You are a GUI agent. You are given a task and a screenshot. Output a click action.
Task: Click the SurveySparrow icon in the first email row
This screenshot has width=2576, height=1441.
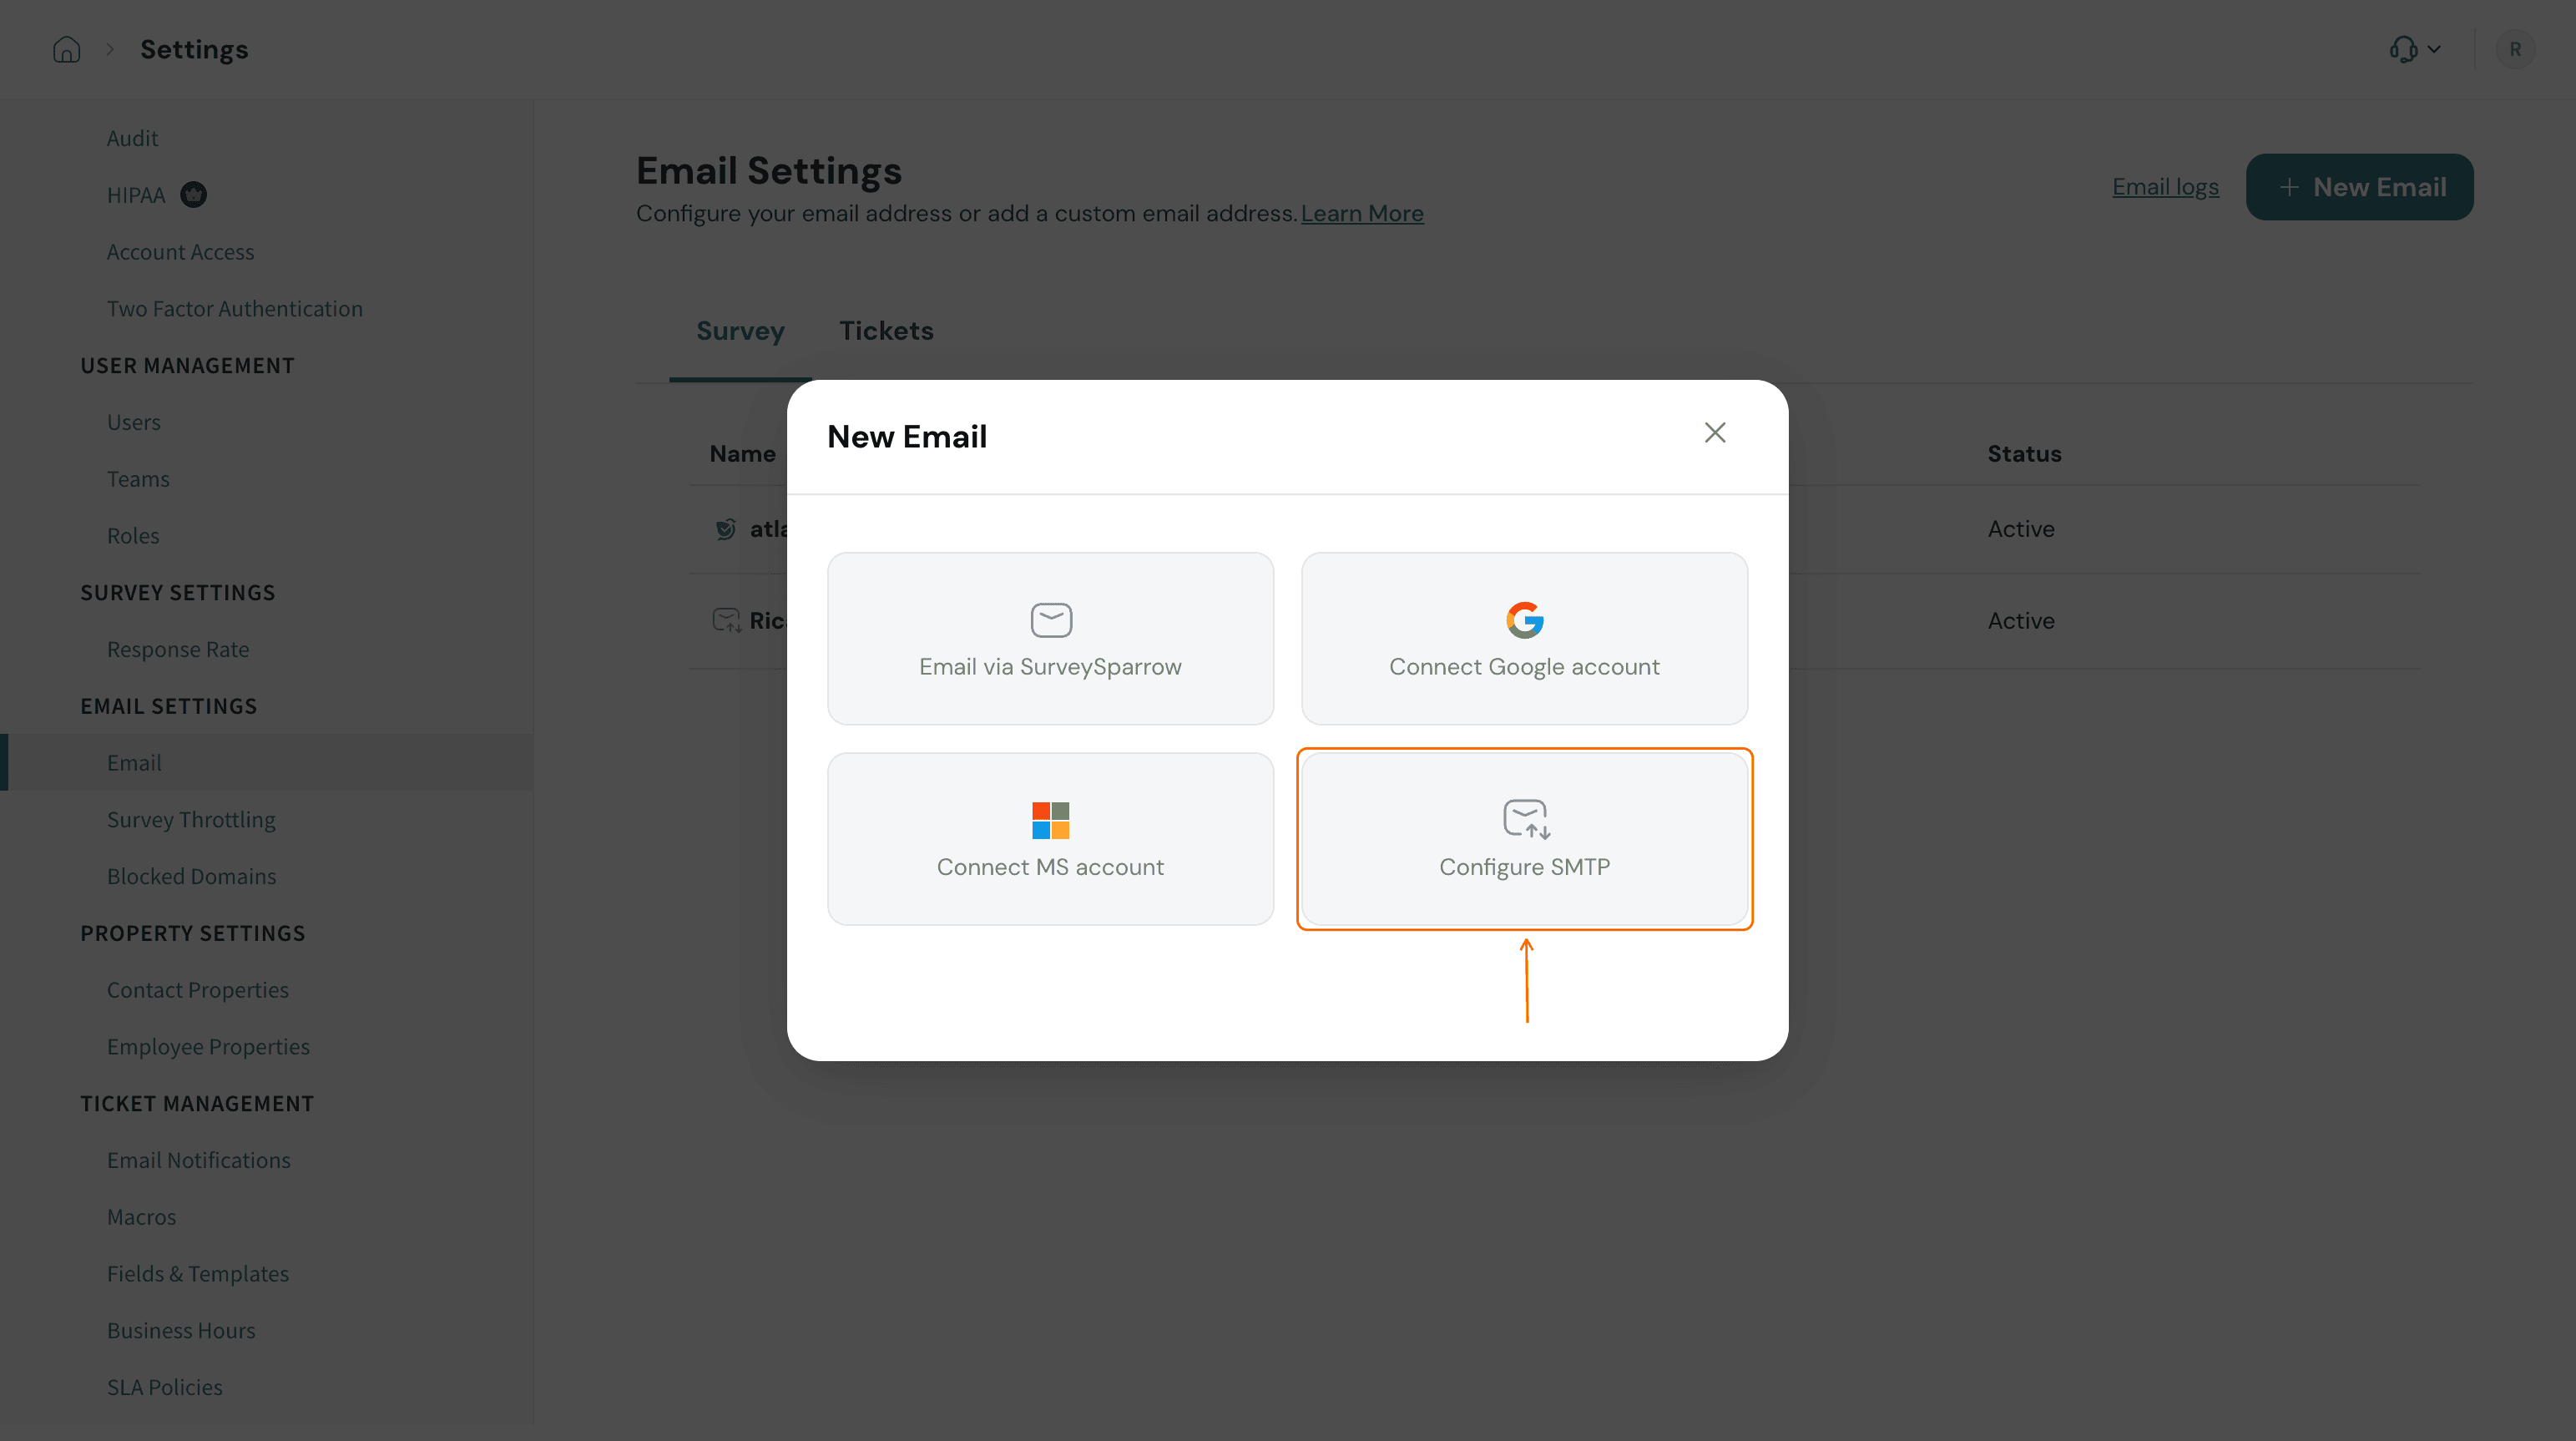click(725, 529)
